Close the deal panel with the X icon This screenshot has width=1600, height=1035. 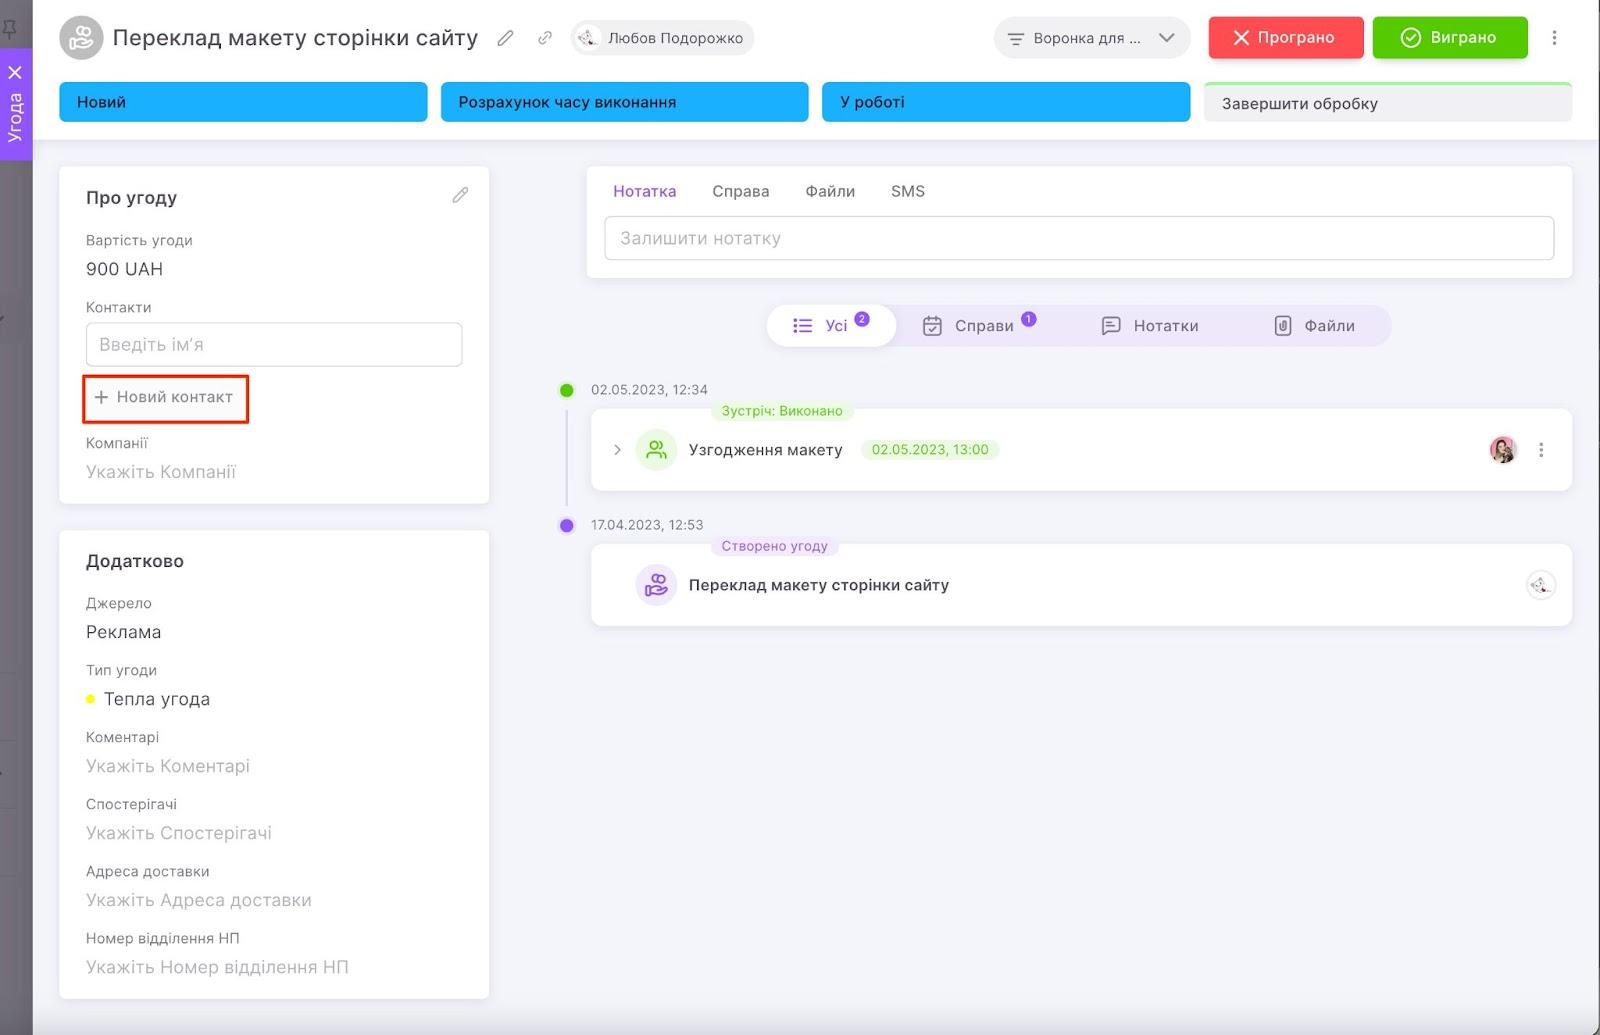point(15,72)
